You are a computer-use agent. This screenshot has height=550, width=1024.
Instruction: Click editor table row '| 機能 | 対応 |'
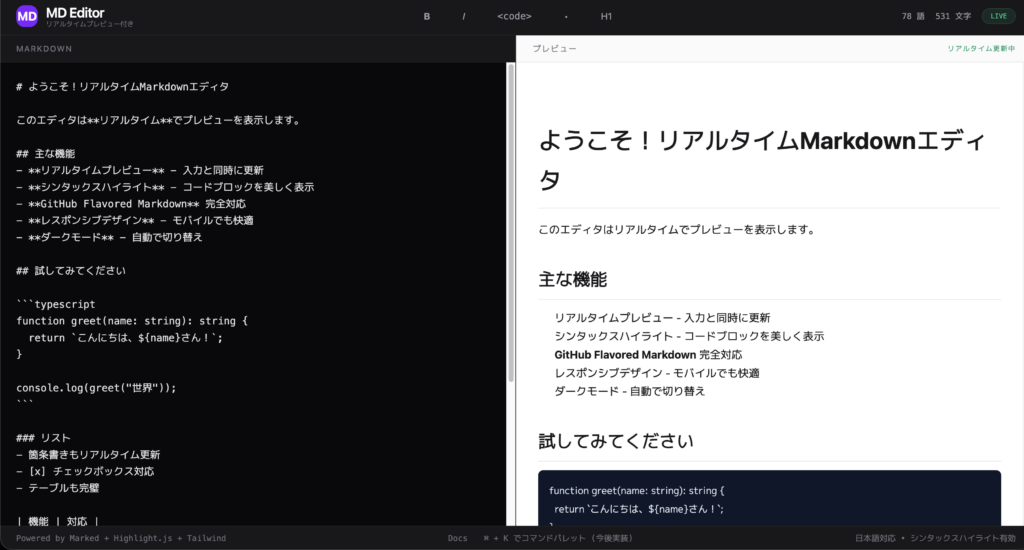(57, 521)
